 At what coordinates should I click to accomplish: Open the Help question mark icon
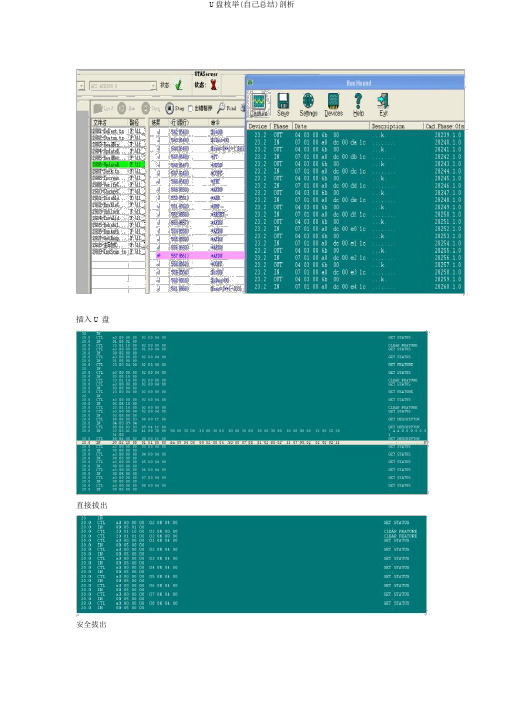(x=358, y=104)
